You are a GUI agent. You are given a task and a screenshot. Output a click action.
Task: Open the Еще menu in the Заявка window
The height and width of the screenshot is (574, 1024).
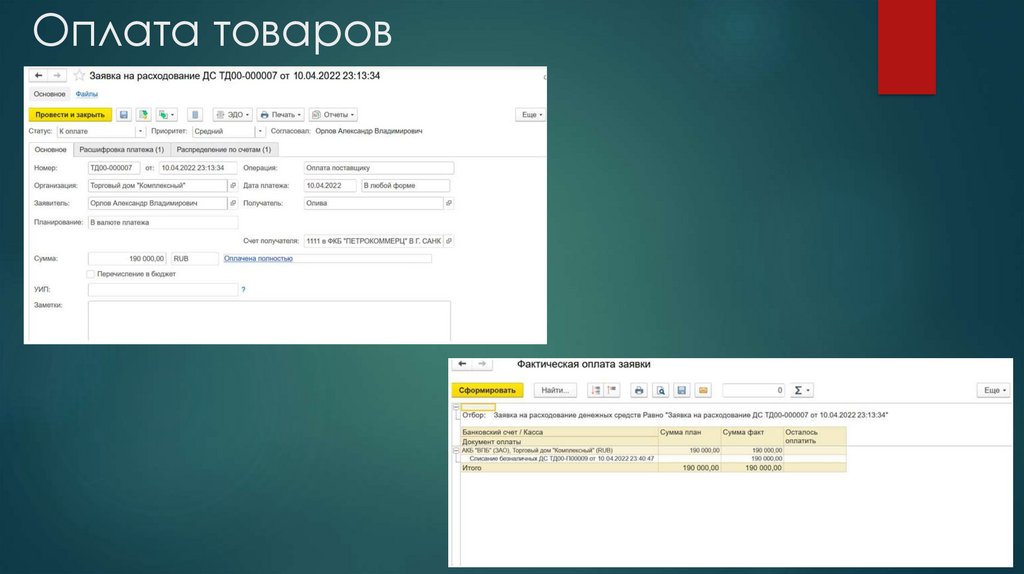(x=532, y=115)
